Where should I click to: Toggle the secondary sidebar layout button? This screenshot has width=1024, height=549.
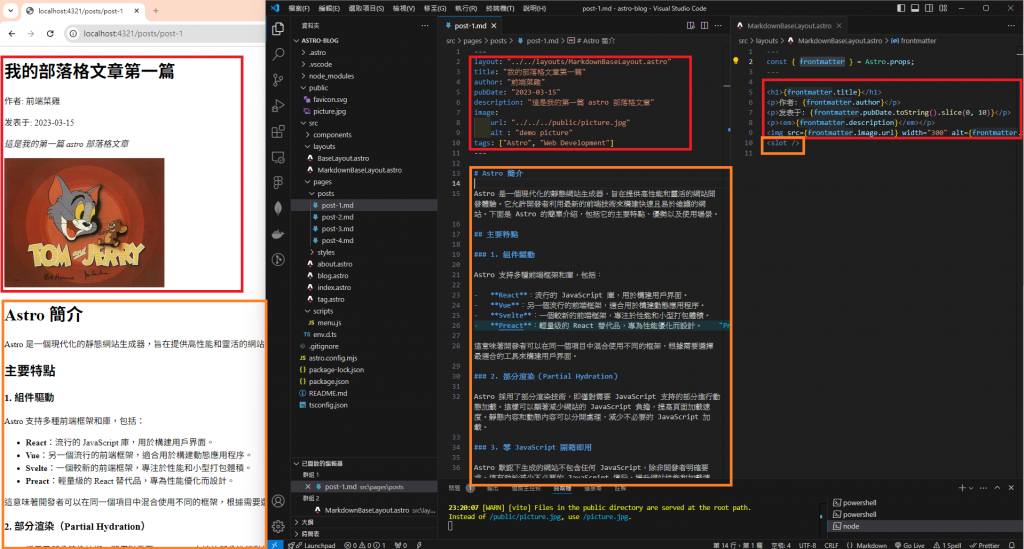(929, 8)
